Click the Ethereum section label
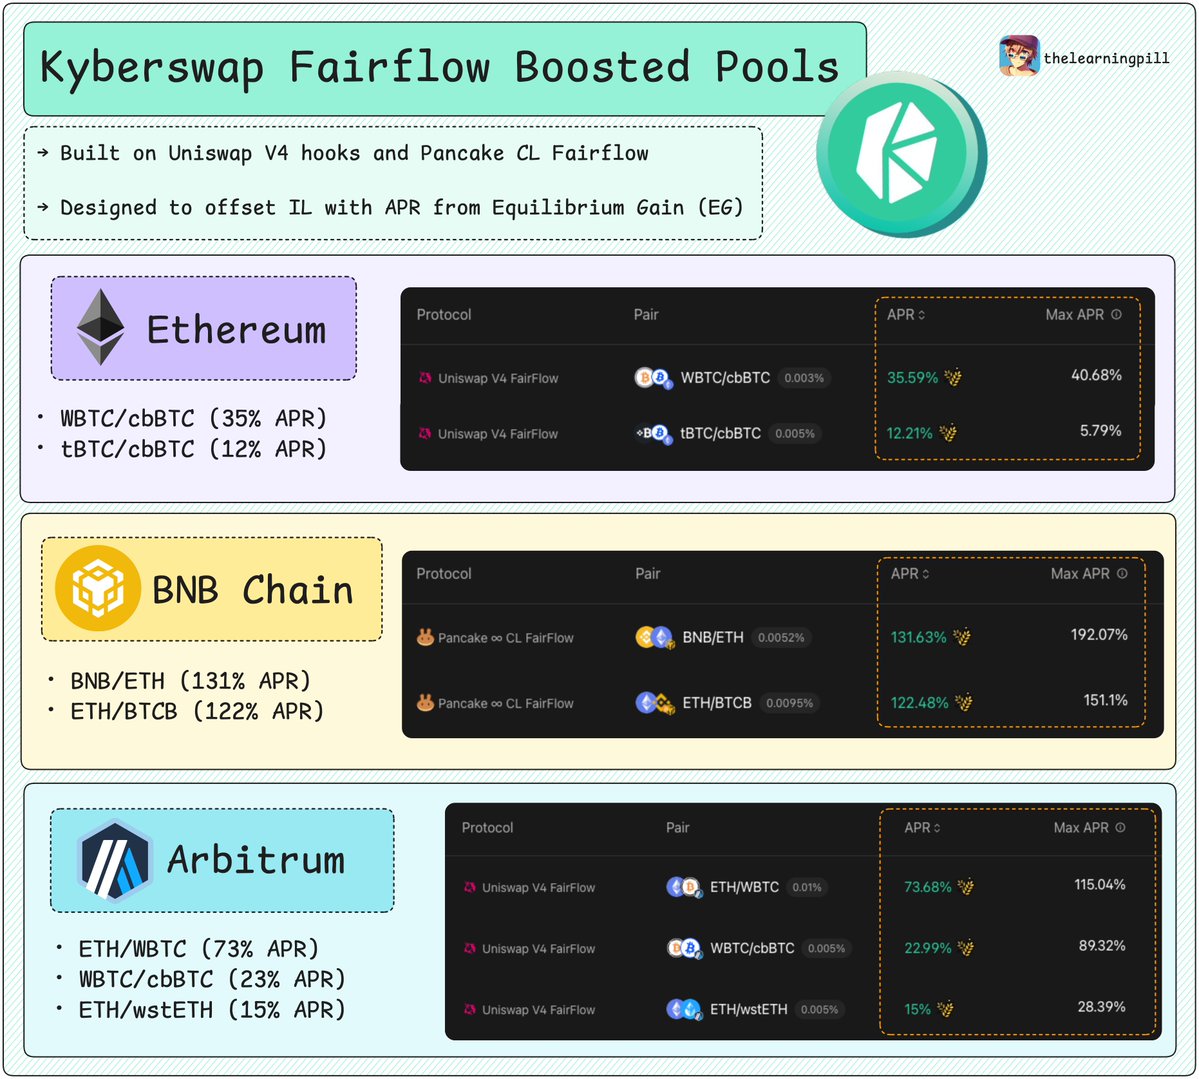This screenshot has width=1199, height=1079. pyautogui.click(x=203, y=328)
